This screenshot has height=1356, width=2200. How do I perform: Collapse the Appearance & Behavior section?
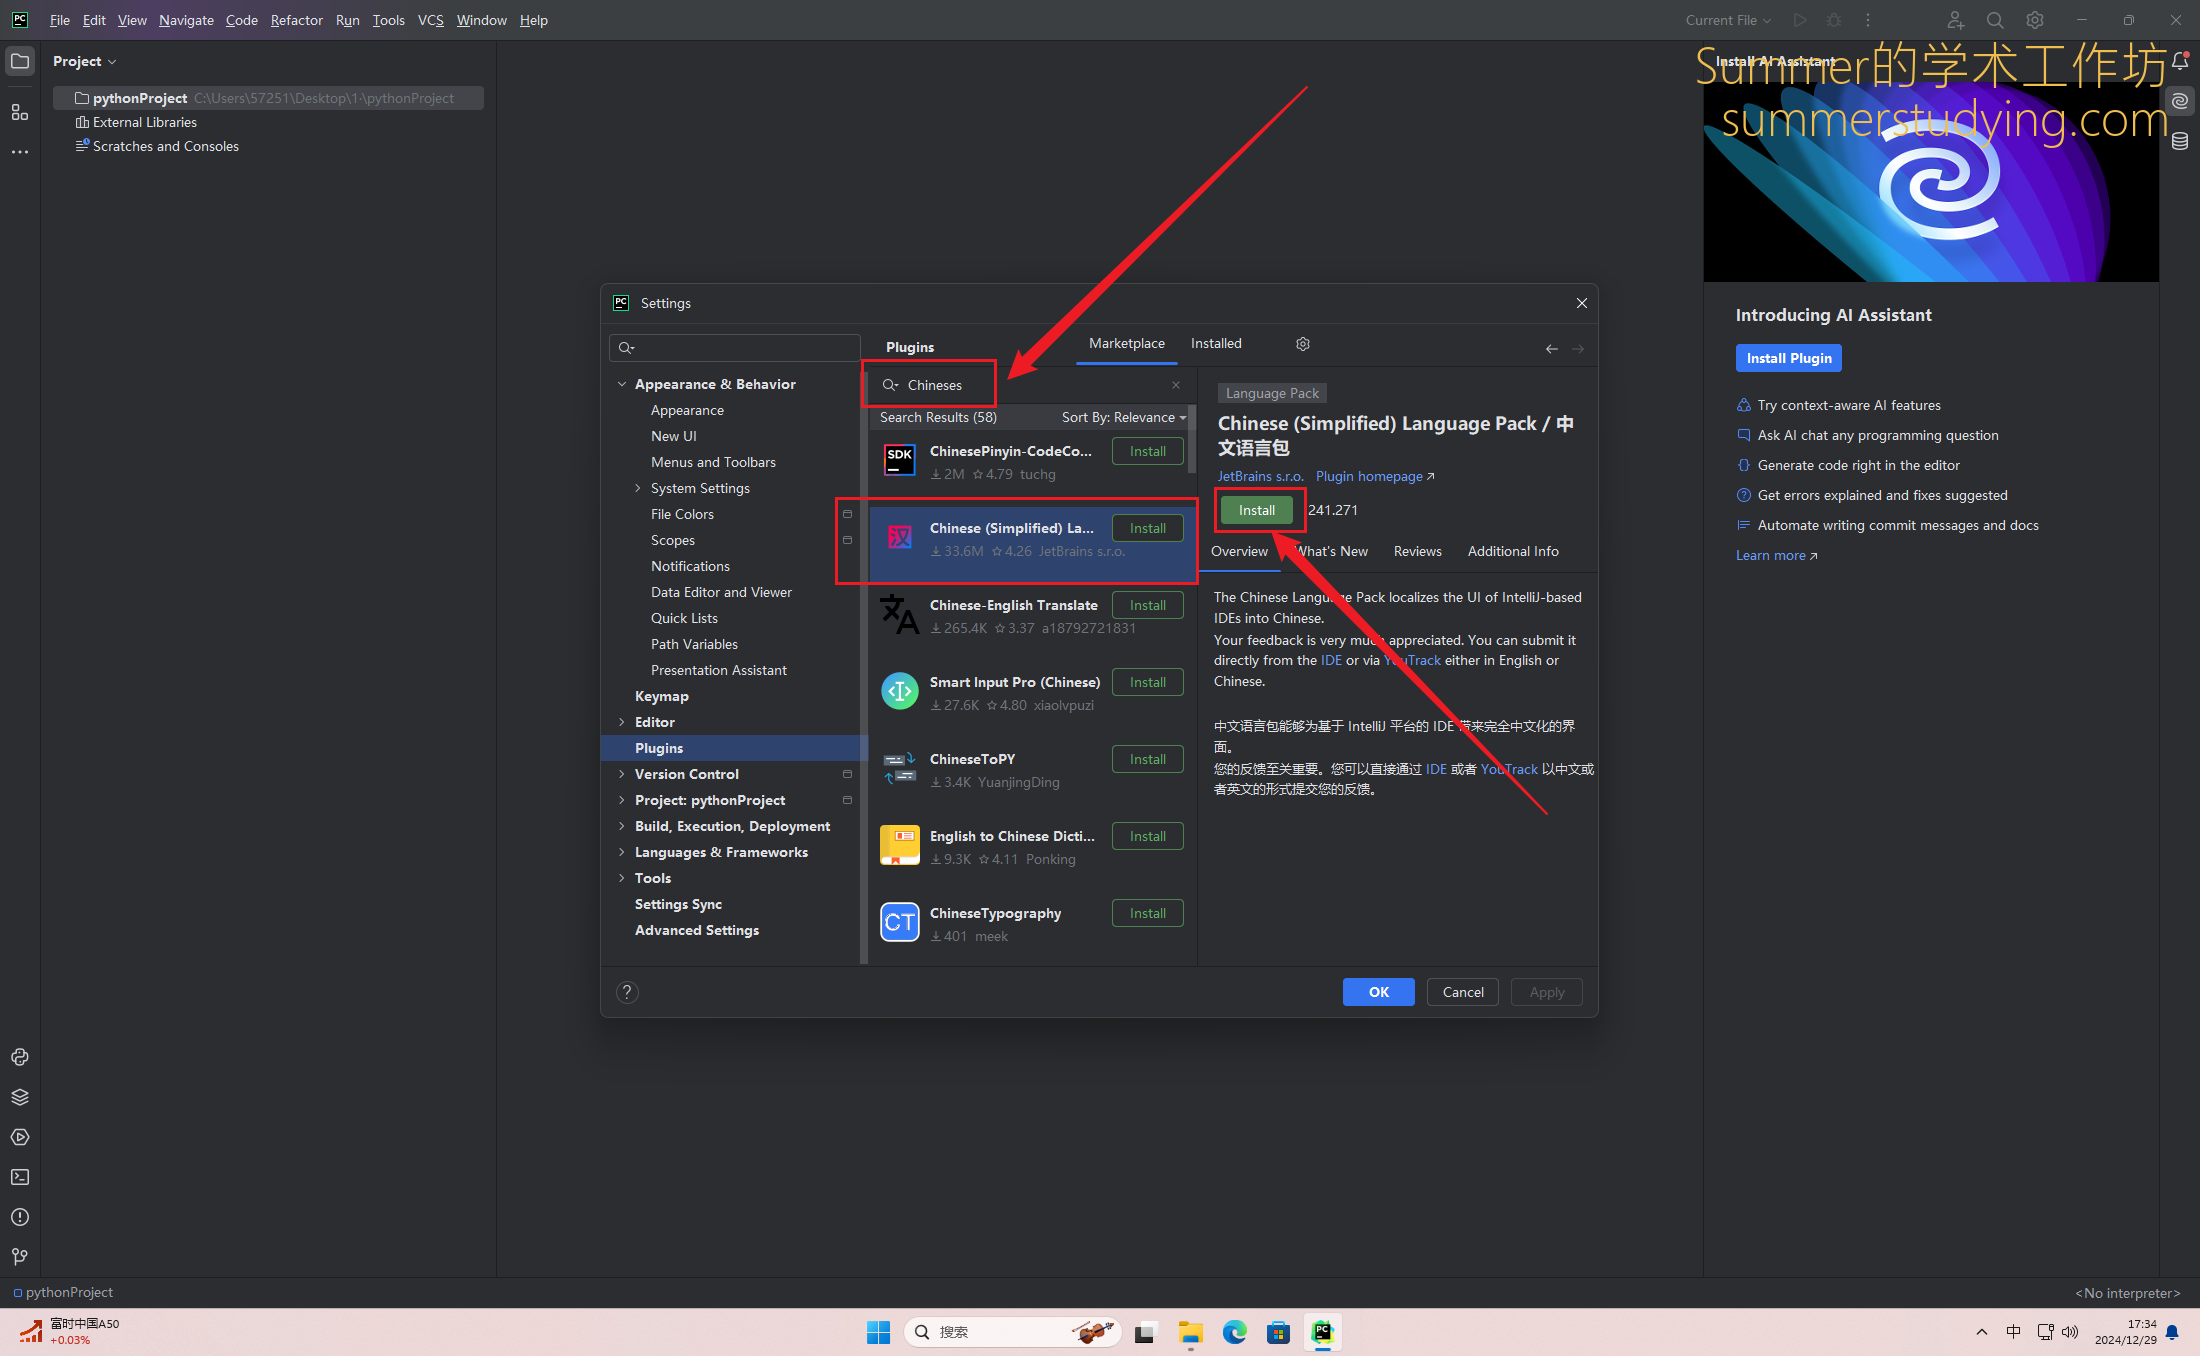[x=622, y=384]
